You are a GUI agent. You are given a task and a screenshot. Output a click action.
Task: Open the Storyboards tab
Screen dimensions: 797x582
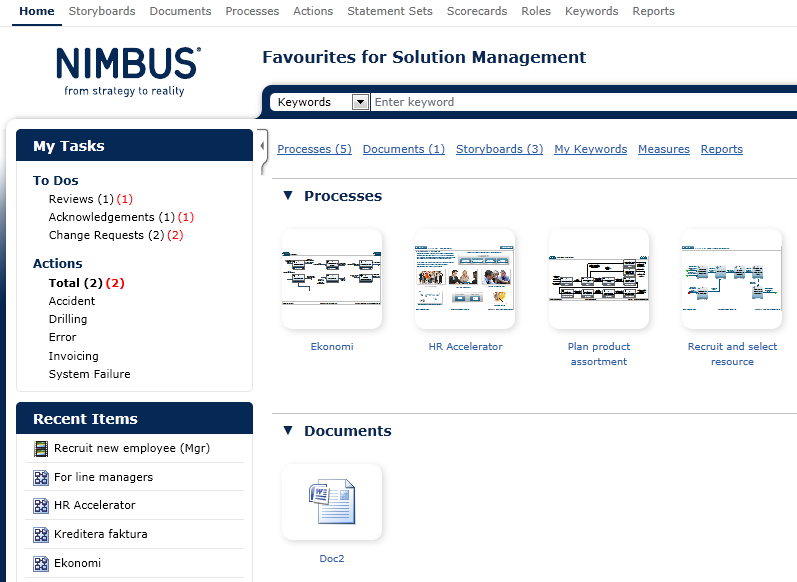(x=102, y=11)
